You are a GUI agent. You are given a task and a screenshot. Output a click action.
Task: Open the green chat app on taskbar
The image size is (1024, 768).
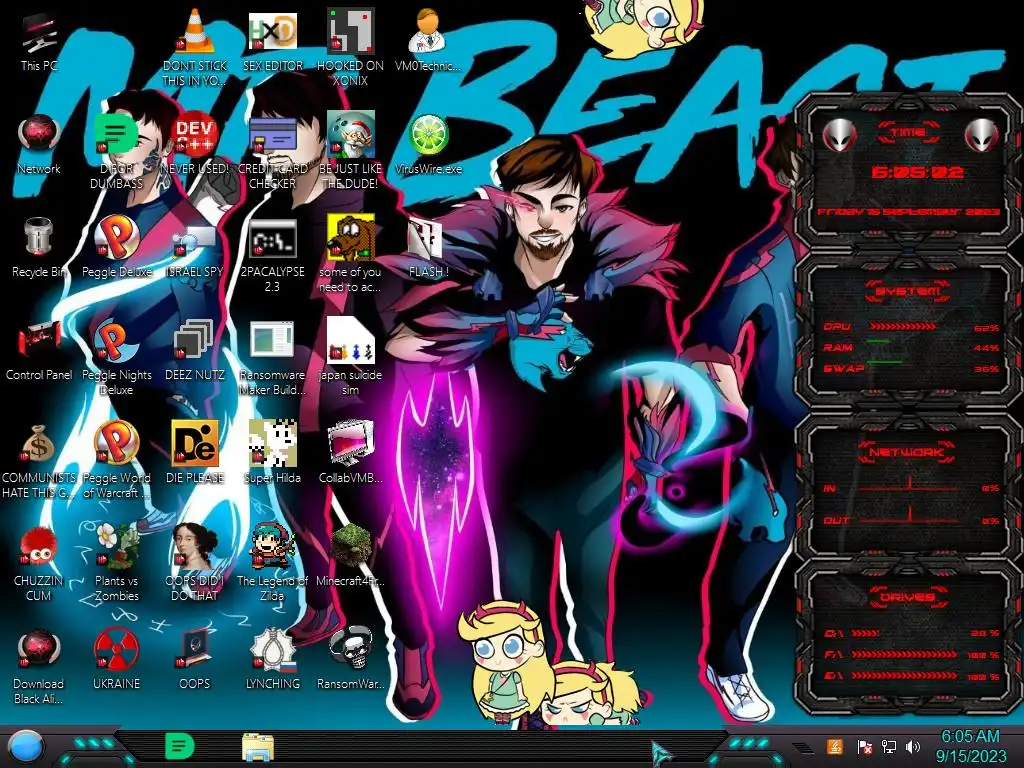tap(180, 746)
